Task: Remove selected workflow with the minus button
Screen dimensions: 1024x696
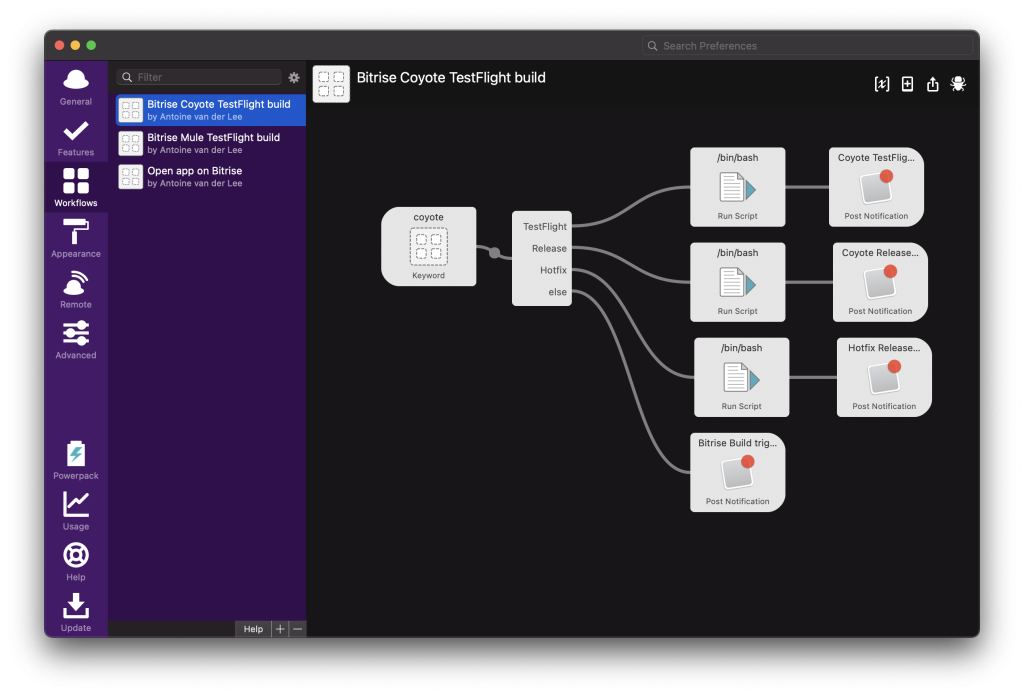Action: 297,629
